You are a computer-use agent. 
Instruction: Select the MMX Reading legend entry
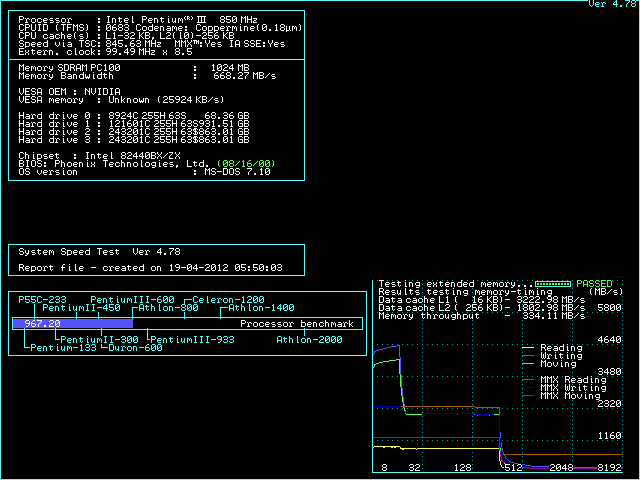564,380
